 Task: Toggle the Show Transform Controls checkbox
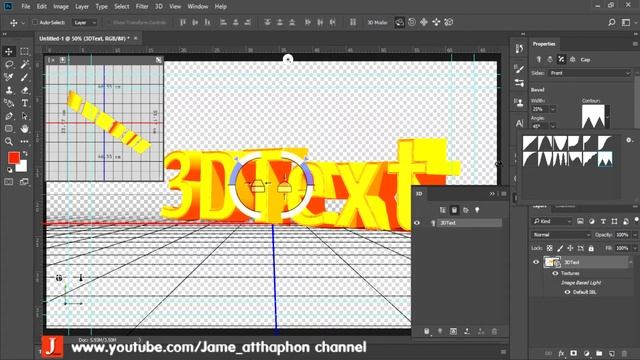coord(108,22)
